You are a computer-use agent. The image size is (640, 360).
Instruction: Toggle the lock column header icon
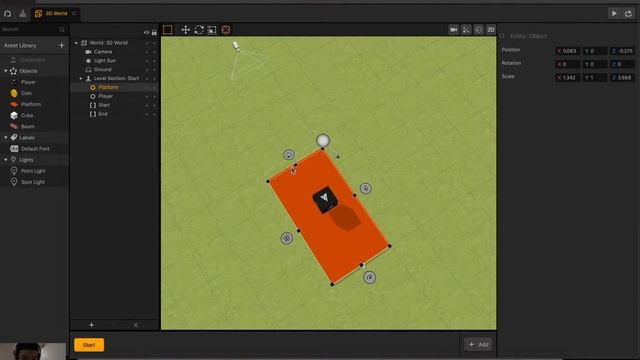[x=154, y=32]
